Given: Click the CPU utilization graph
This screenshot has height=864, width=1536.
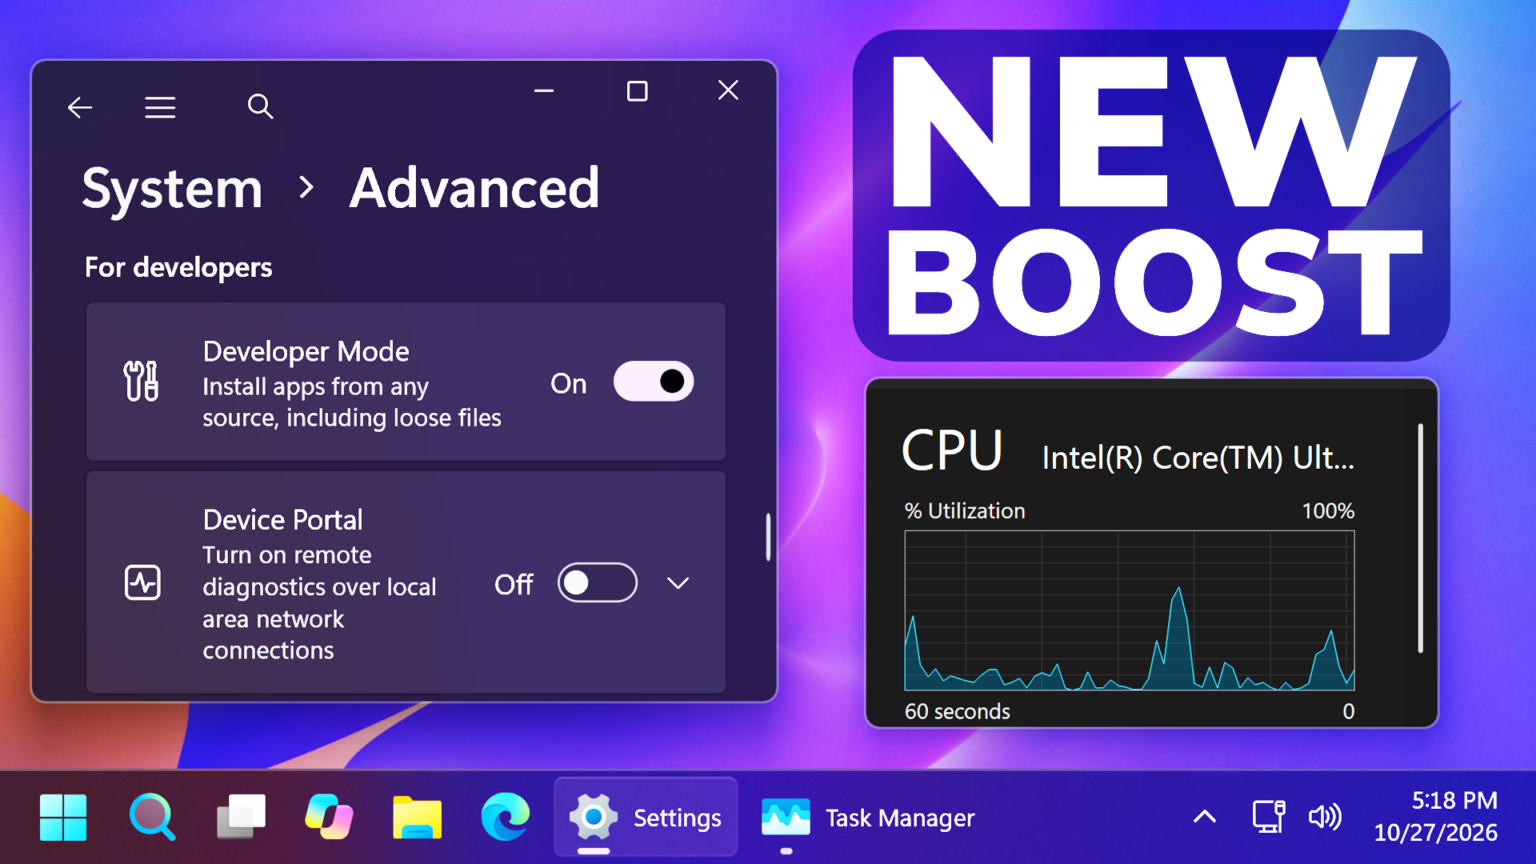Looking at the screenshot, I should 1129,610.
